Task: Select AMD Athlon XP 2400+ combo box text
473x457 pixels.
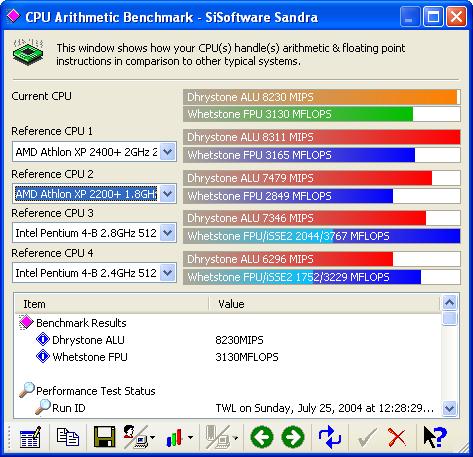Action: 86,152
